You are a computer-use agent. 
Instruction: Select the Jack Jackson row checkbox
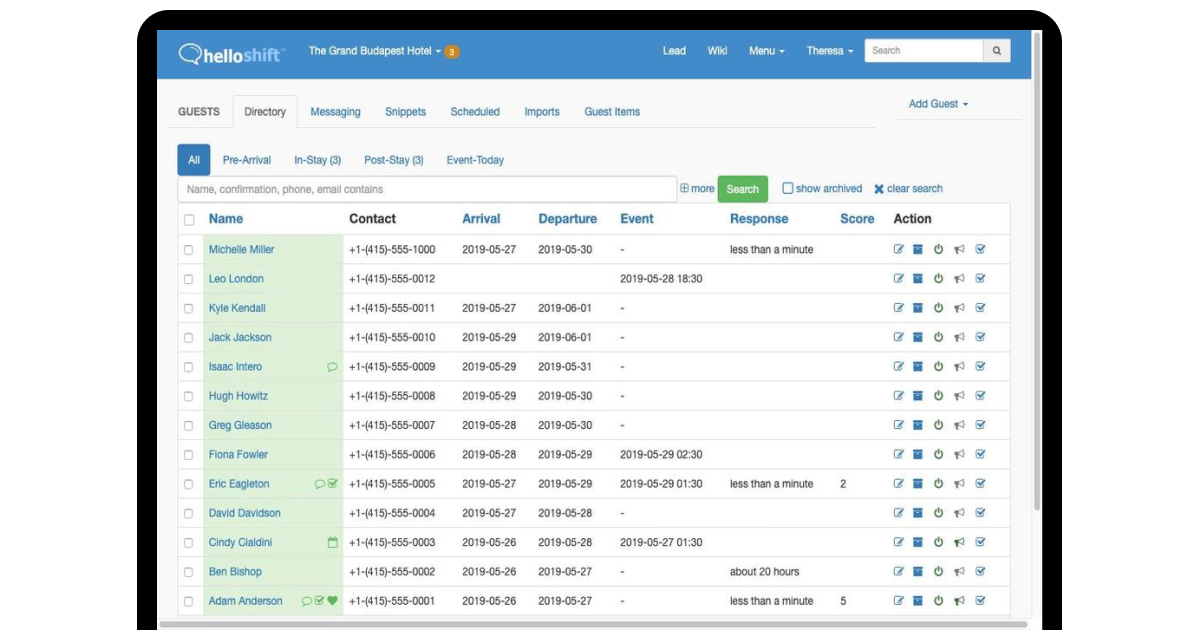point(189,338)
